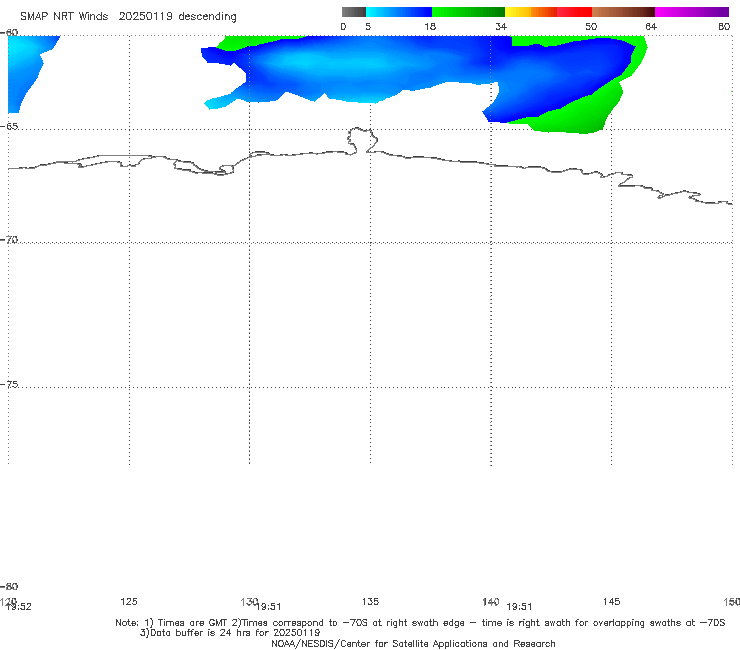
Task: Click the latitude label '-70'
Action: [9, 240]
